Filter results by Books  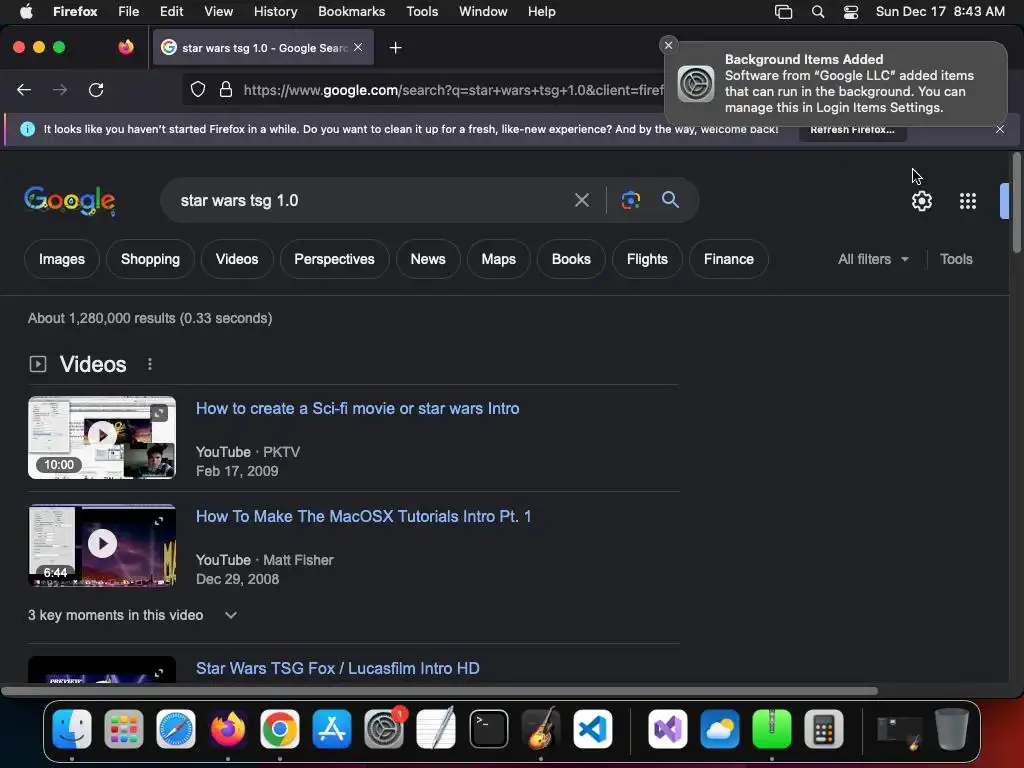click(571, 259)
